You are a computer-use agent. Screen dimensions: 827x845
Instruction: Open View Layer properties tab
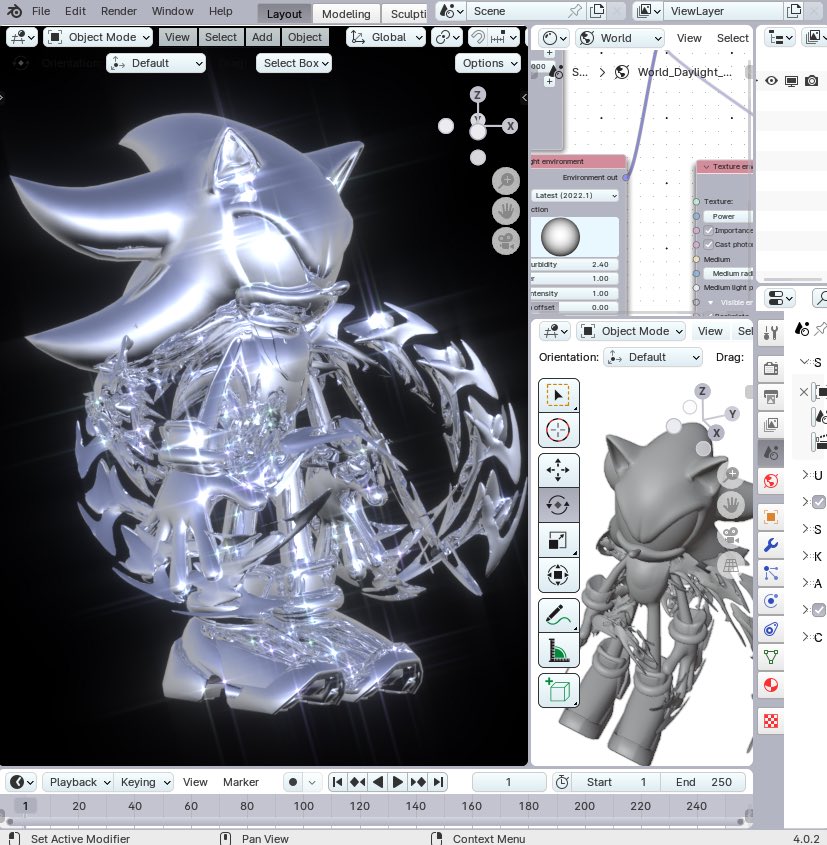pos(771,425)
